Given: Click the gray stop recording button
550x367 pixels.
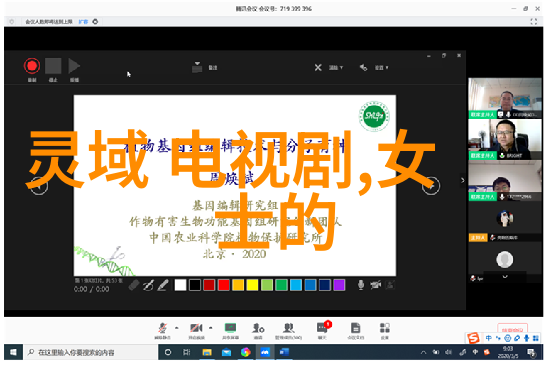Looking at the screenshot, I should pyautogui.click(x=53, y=66).
